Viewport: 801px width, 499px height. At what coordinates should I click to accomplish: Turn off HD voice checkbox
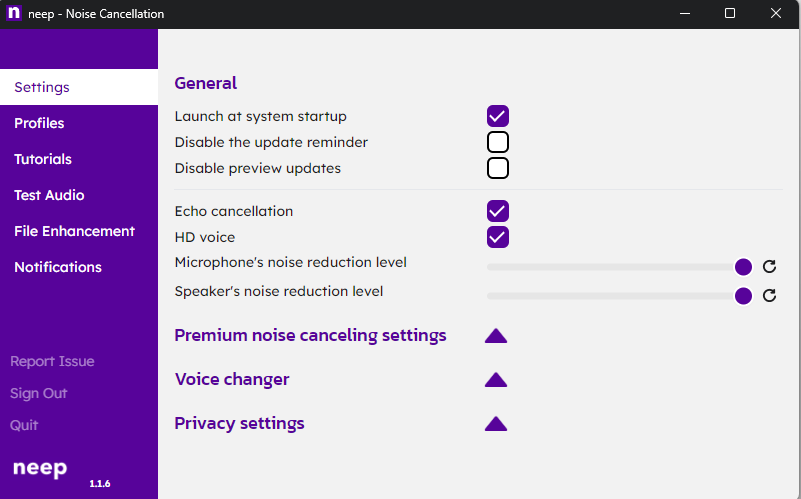coord(498,237)
